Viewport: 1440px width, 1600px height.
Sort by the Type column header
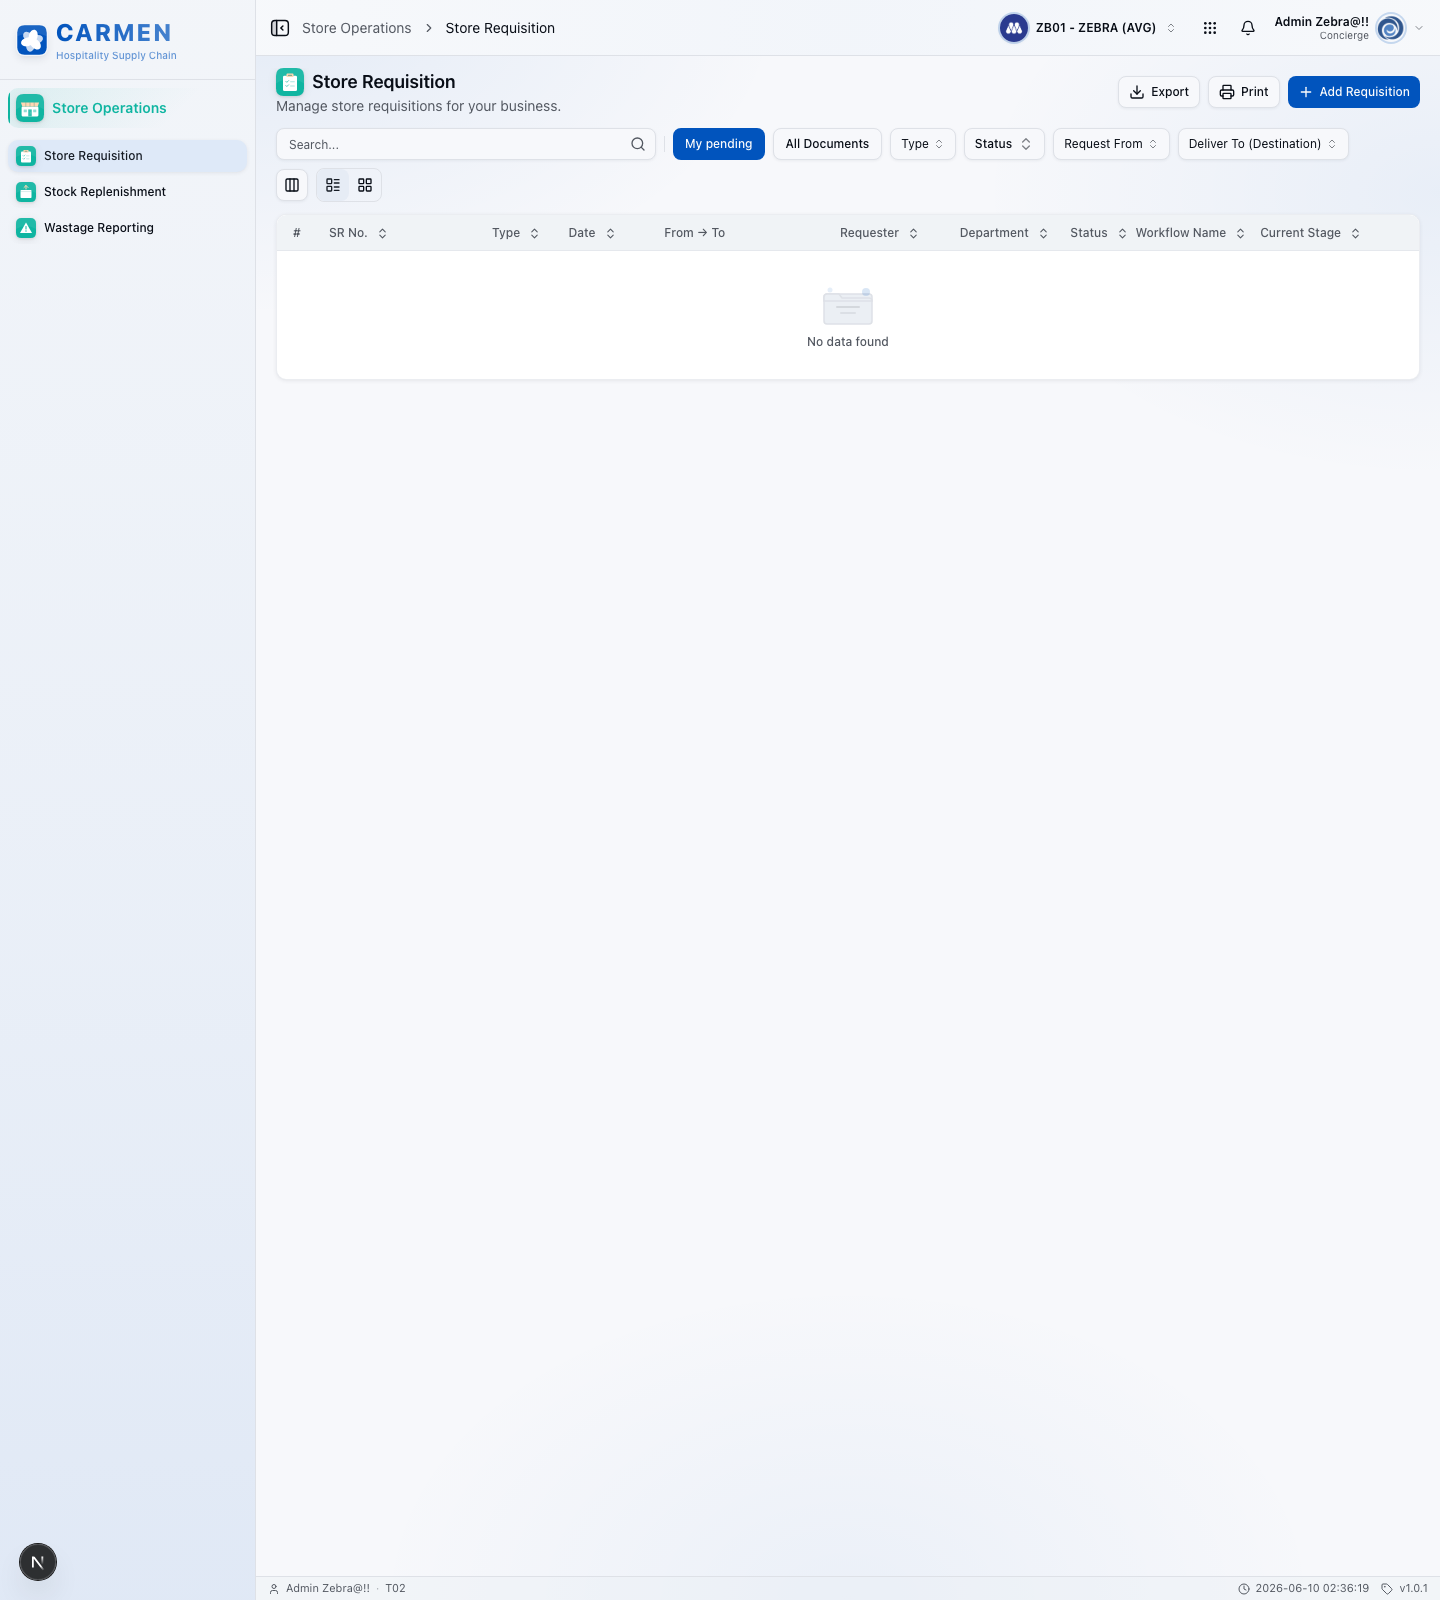point(516,233)
